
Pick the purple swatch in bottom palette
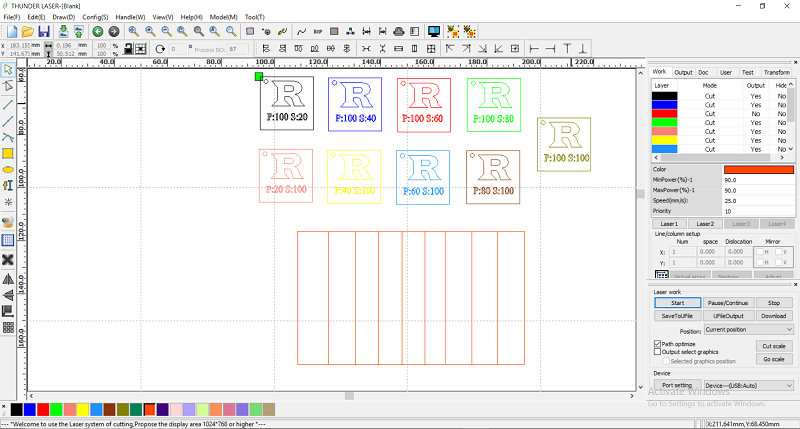point(162,409)
